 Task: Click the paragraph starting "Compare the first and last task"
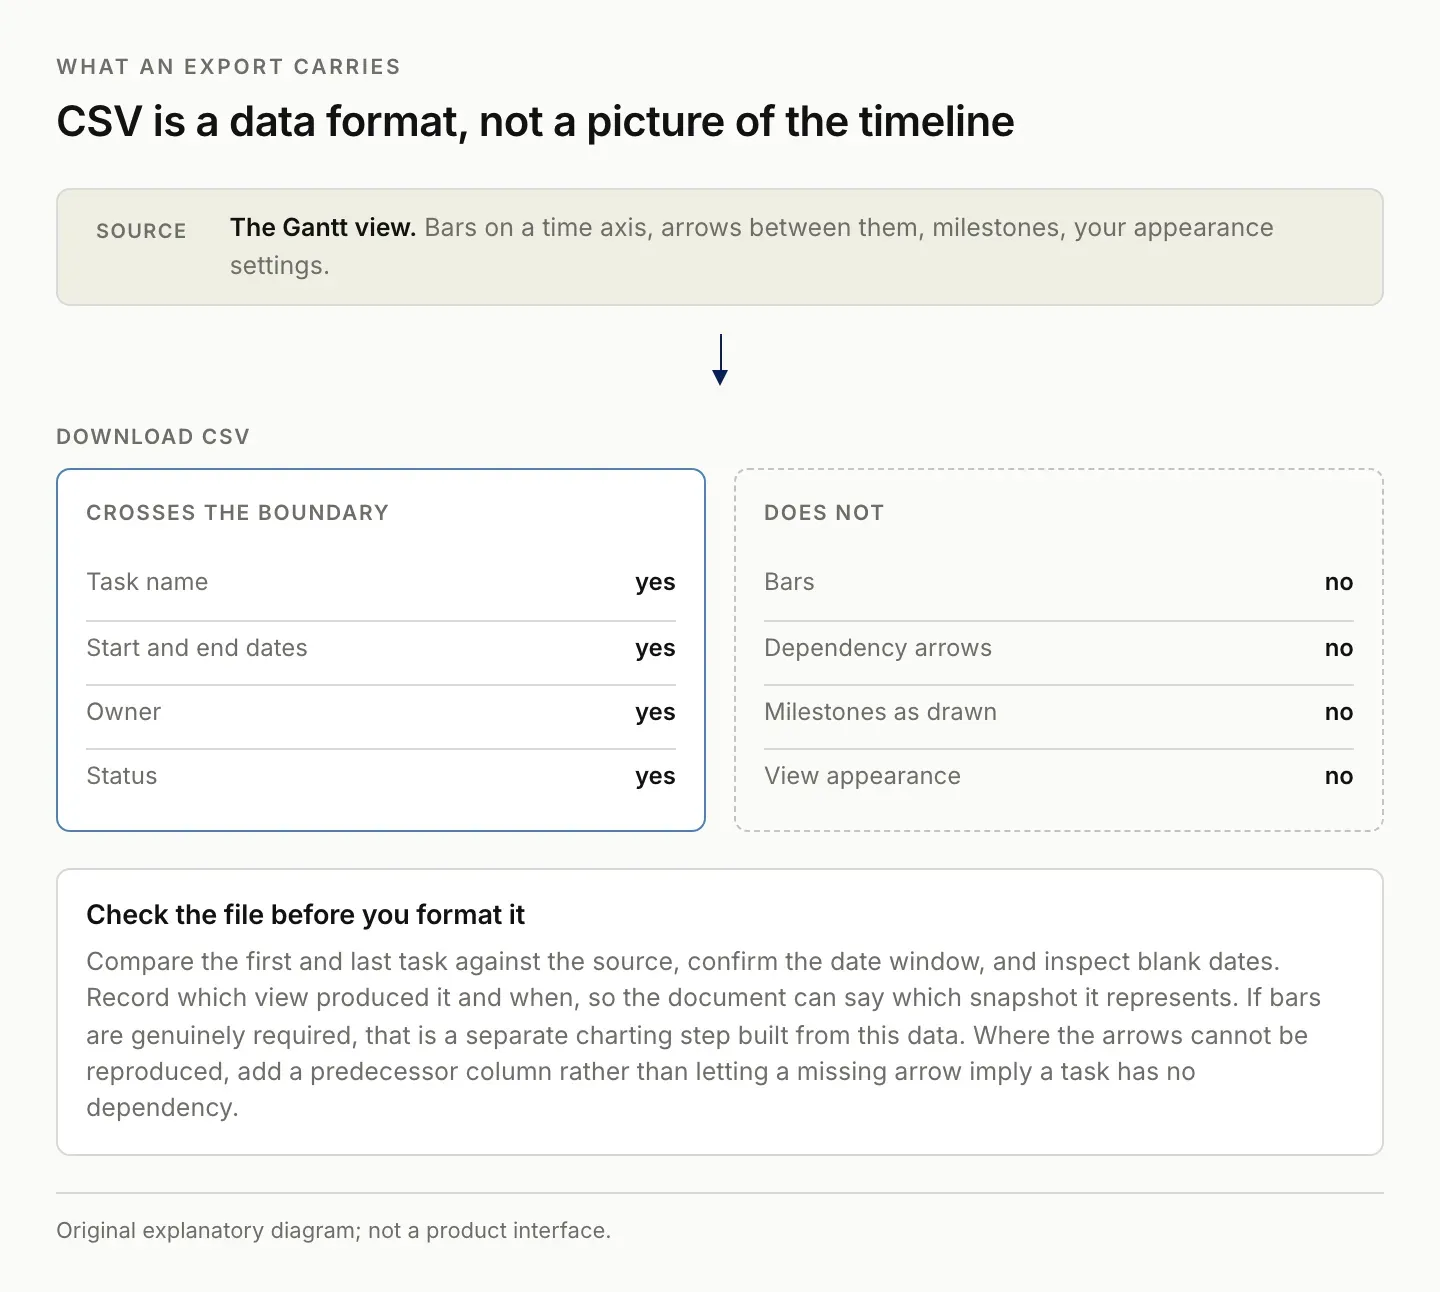pos(704,1034)
